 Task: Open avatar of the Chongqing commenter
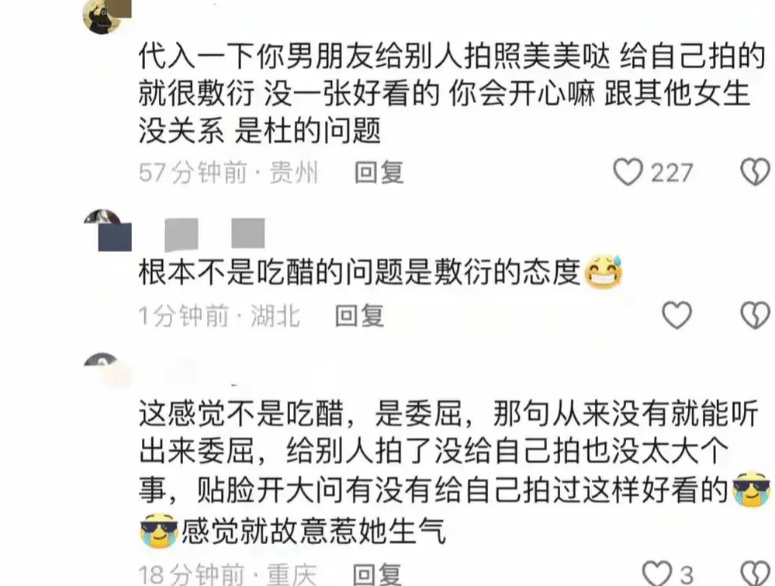[x=107, y=368]
